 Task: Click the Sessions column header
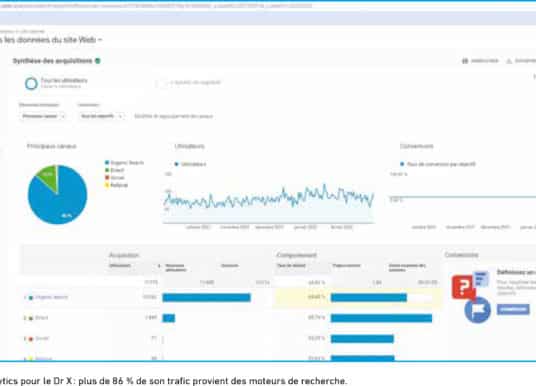point(230,266)
